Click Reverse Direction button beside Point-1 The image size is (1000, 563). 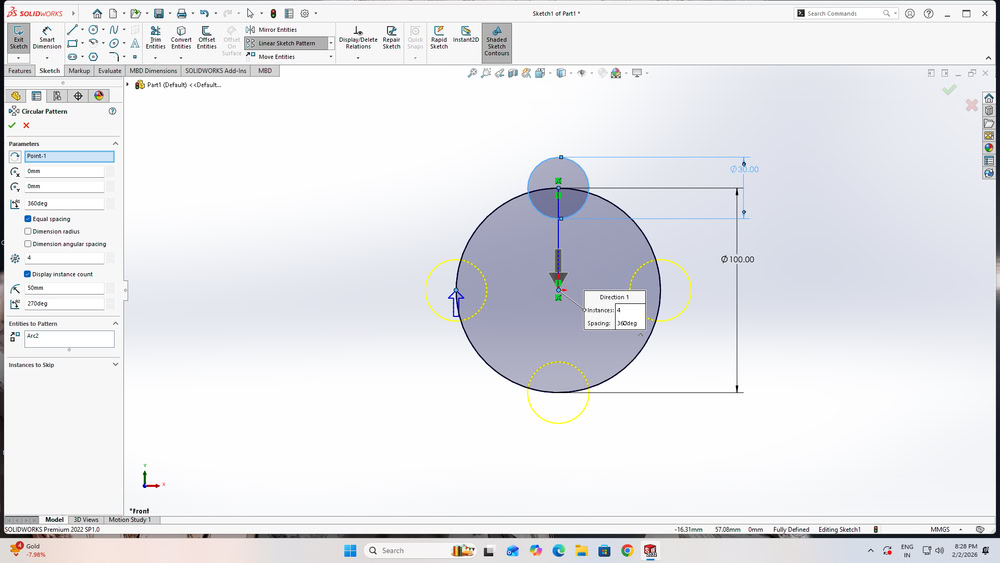(15, 156)
